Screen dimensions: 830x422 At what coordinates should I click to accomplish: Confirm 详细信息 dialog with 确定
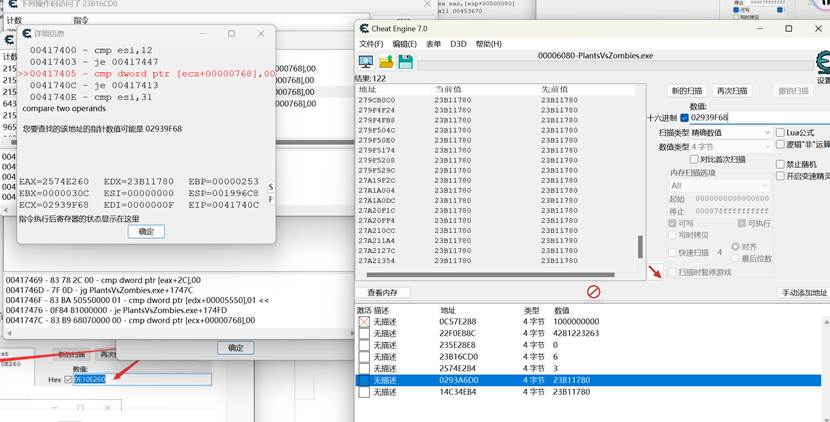pos(146,231)
